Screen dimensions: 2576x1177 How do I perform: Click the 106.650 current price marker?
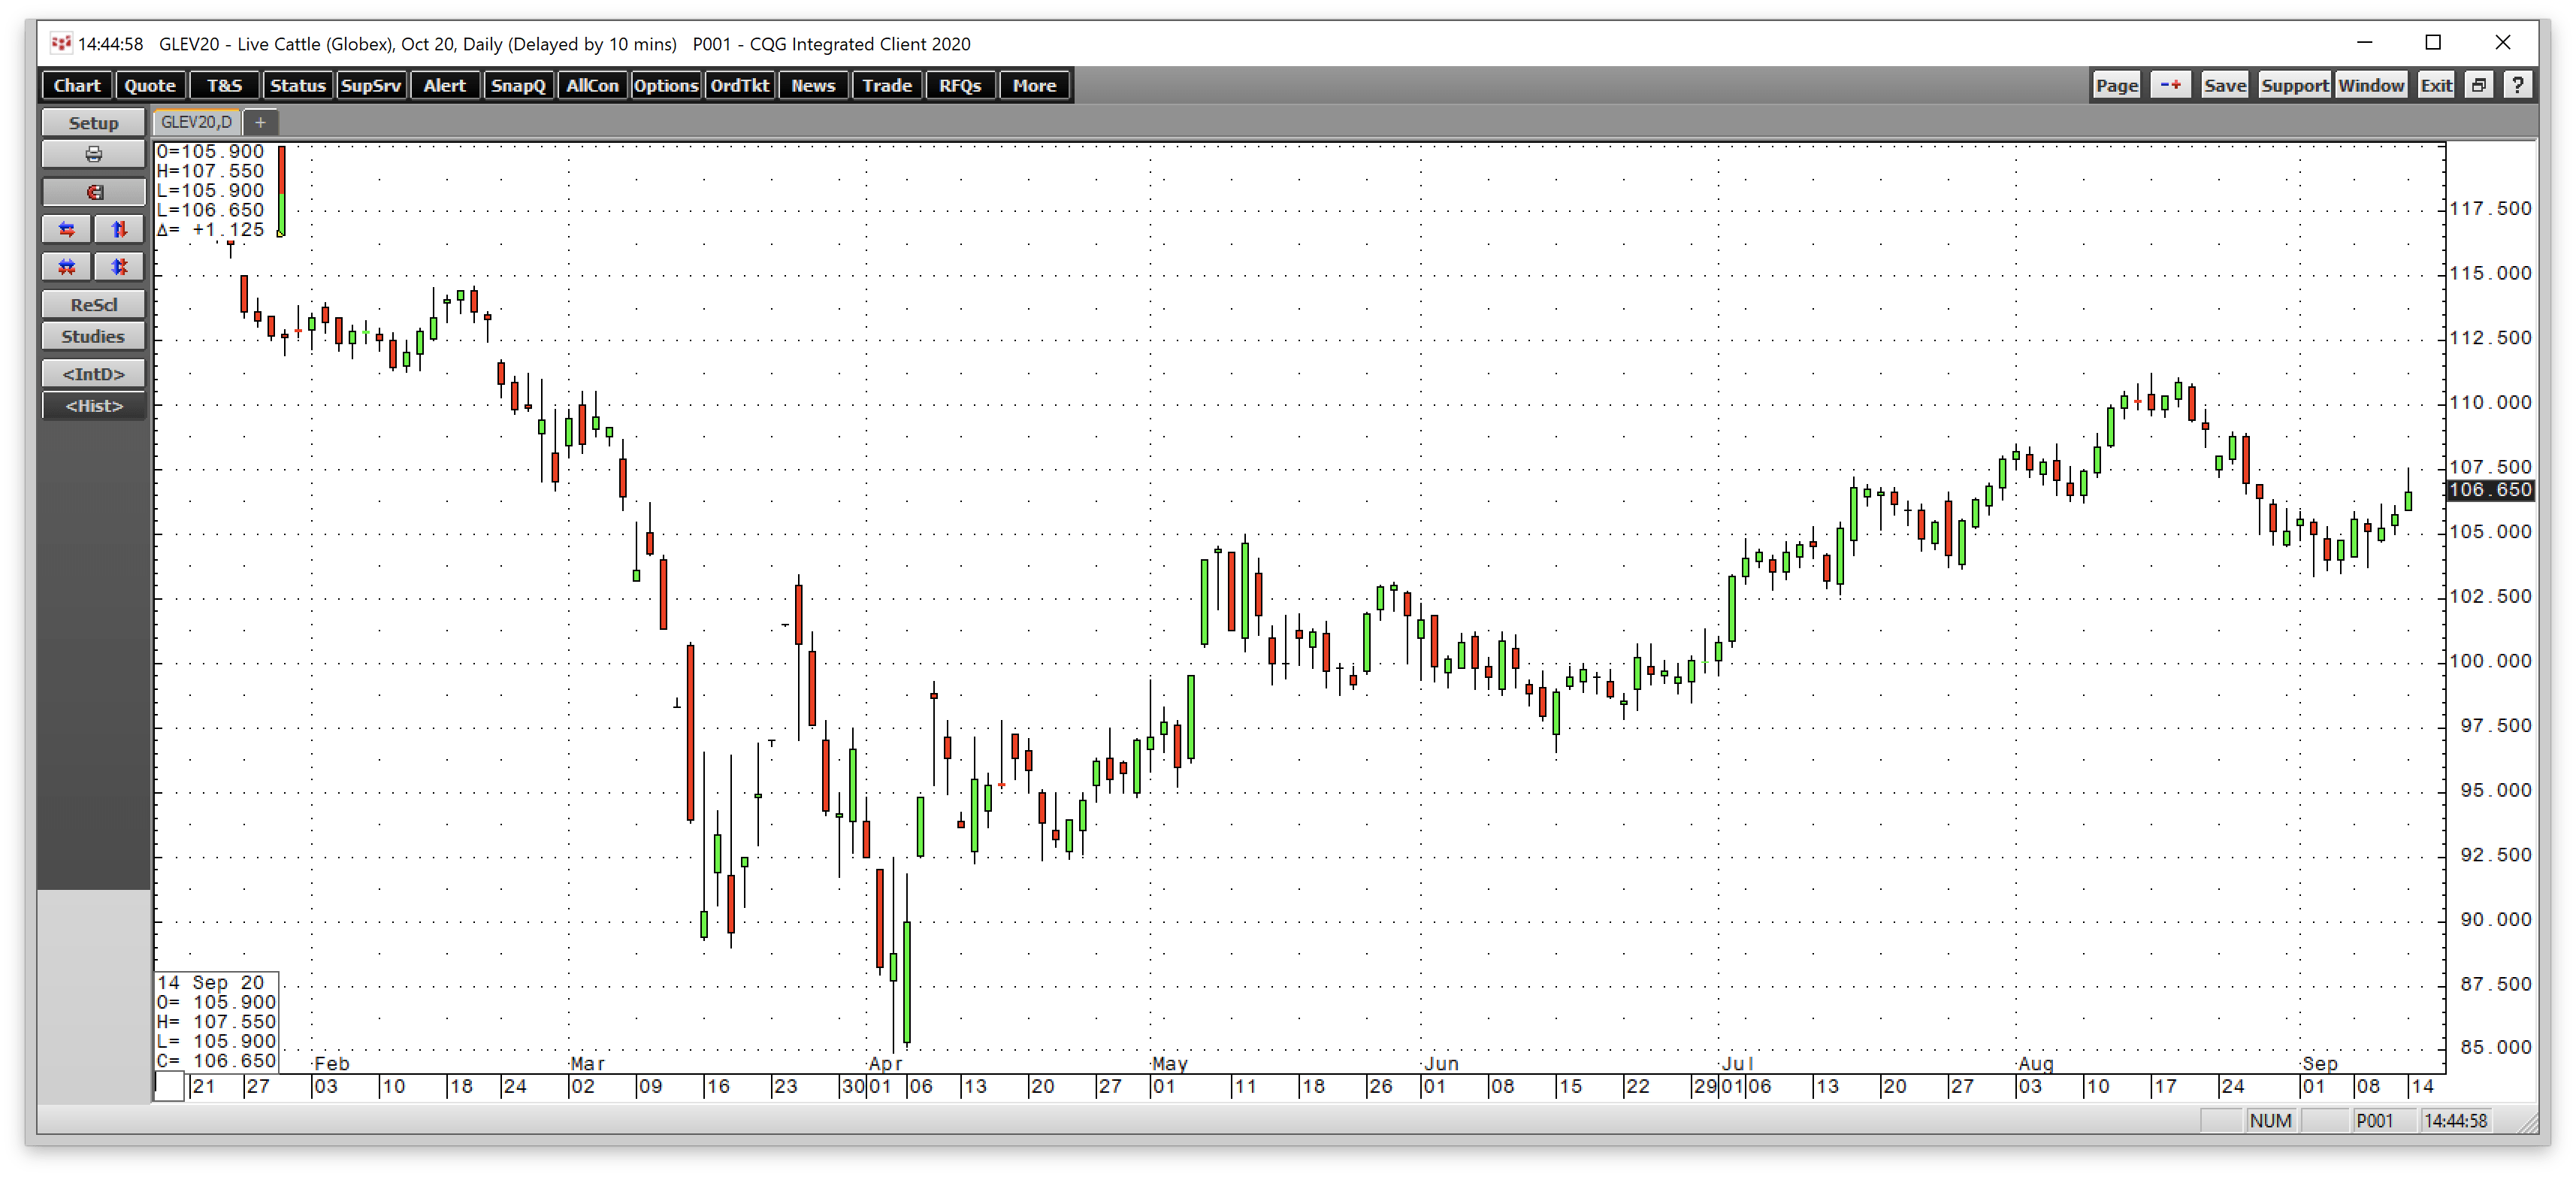point(2489,490)
